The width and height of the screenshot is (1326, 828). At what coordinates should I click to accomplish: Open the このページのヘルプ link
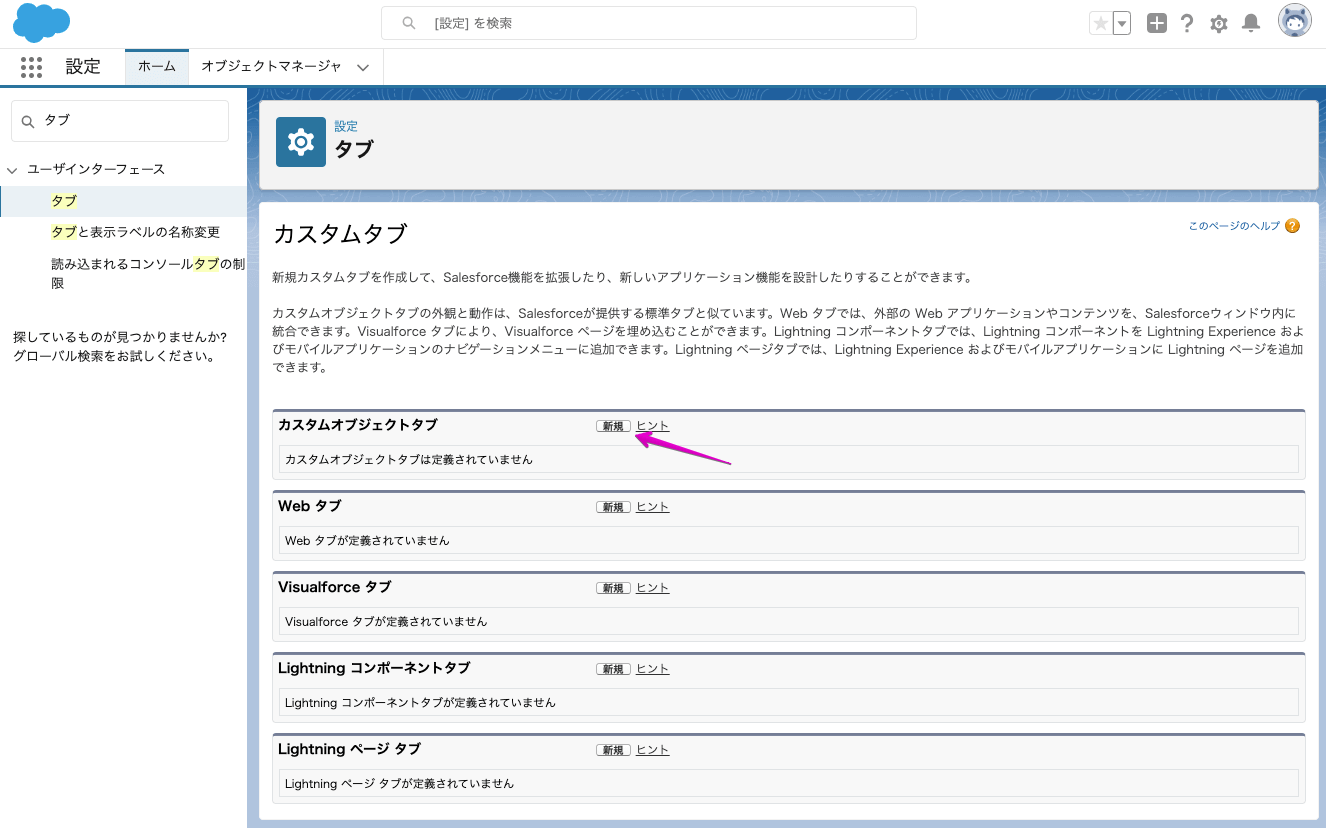click(x=1234, y=226)
